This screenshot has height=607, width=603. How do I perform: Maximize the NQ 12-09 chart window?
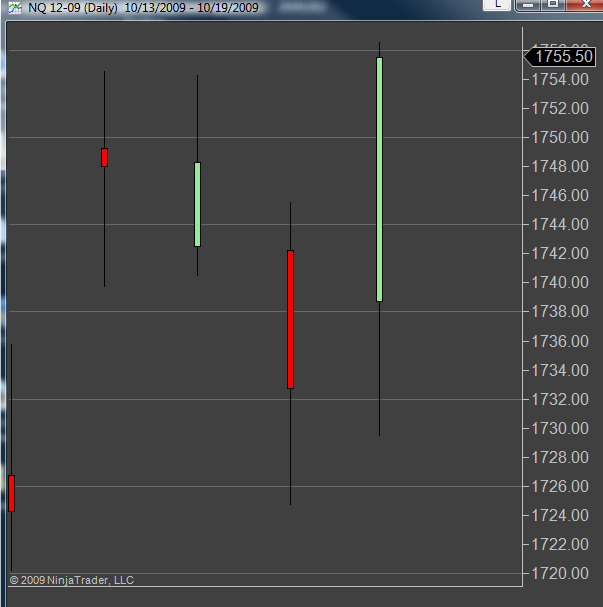click(x=553, y=5)
